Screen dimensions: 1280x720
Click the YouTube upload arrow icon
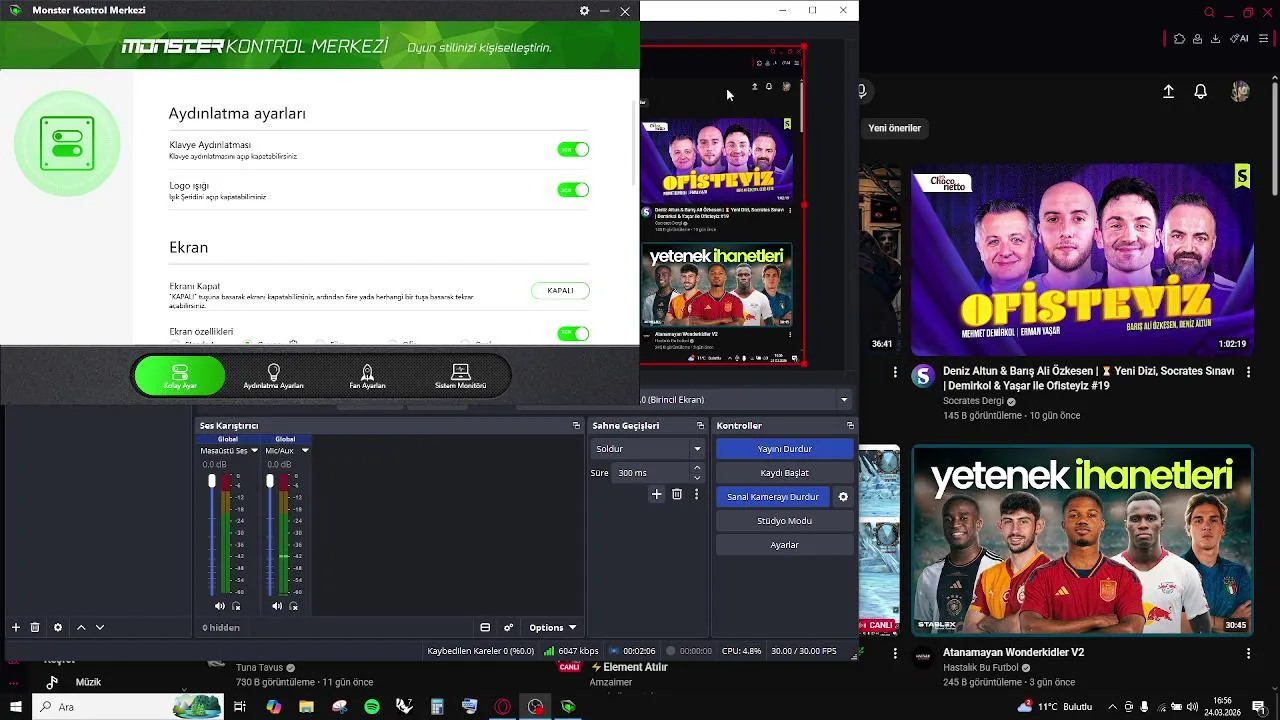tap(1168, 91)
